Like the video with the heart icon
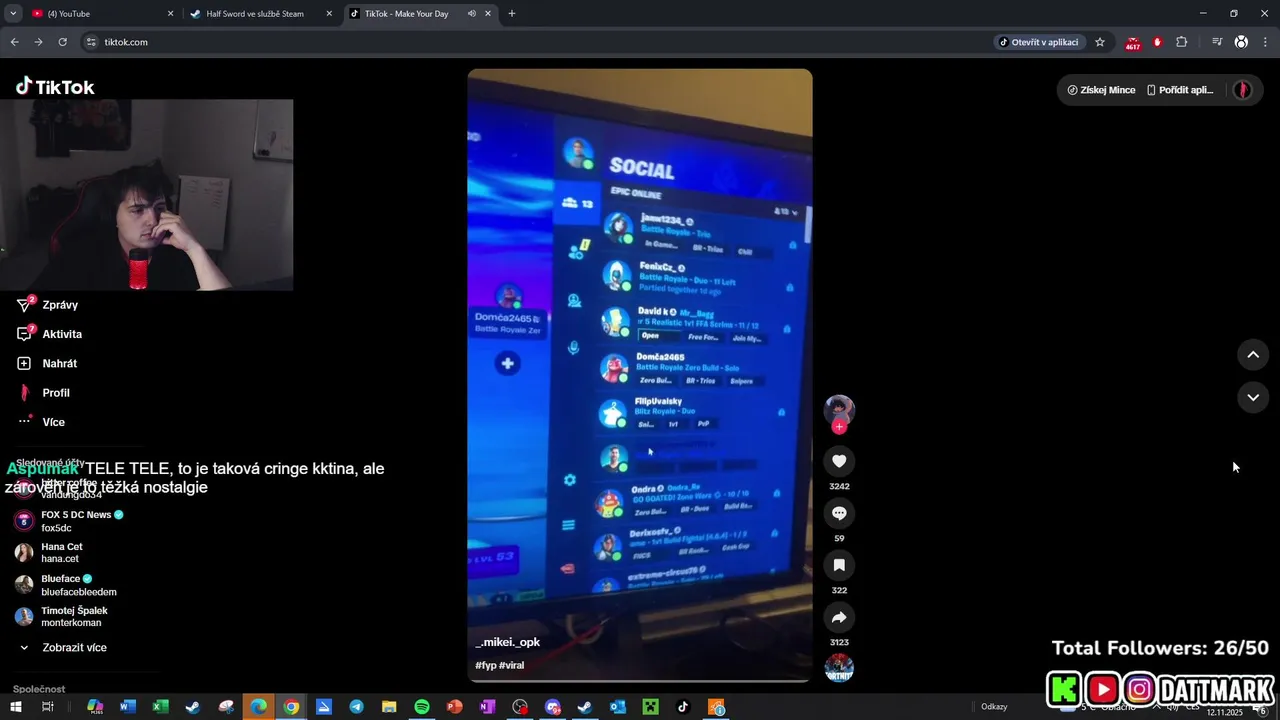Viewport: 1280px width, 720px height. pos(839,461)
